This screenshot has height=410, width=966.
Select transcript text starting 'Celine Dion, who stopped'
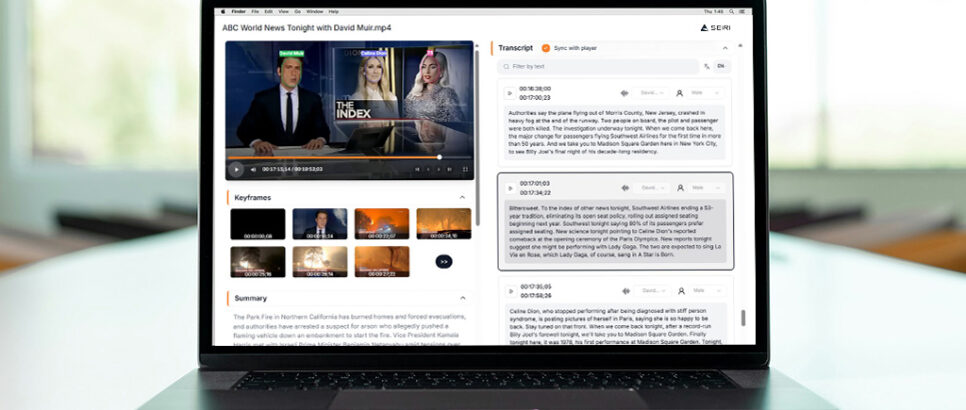point(616,326)
